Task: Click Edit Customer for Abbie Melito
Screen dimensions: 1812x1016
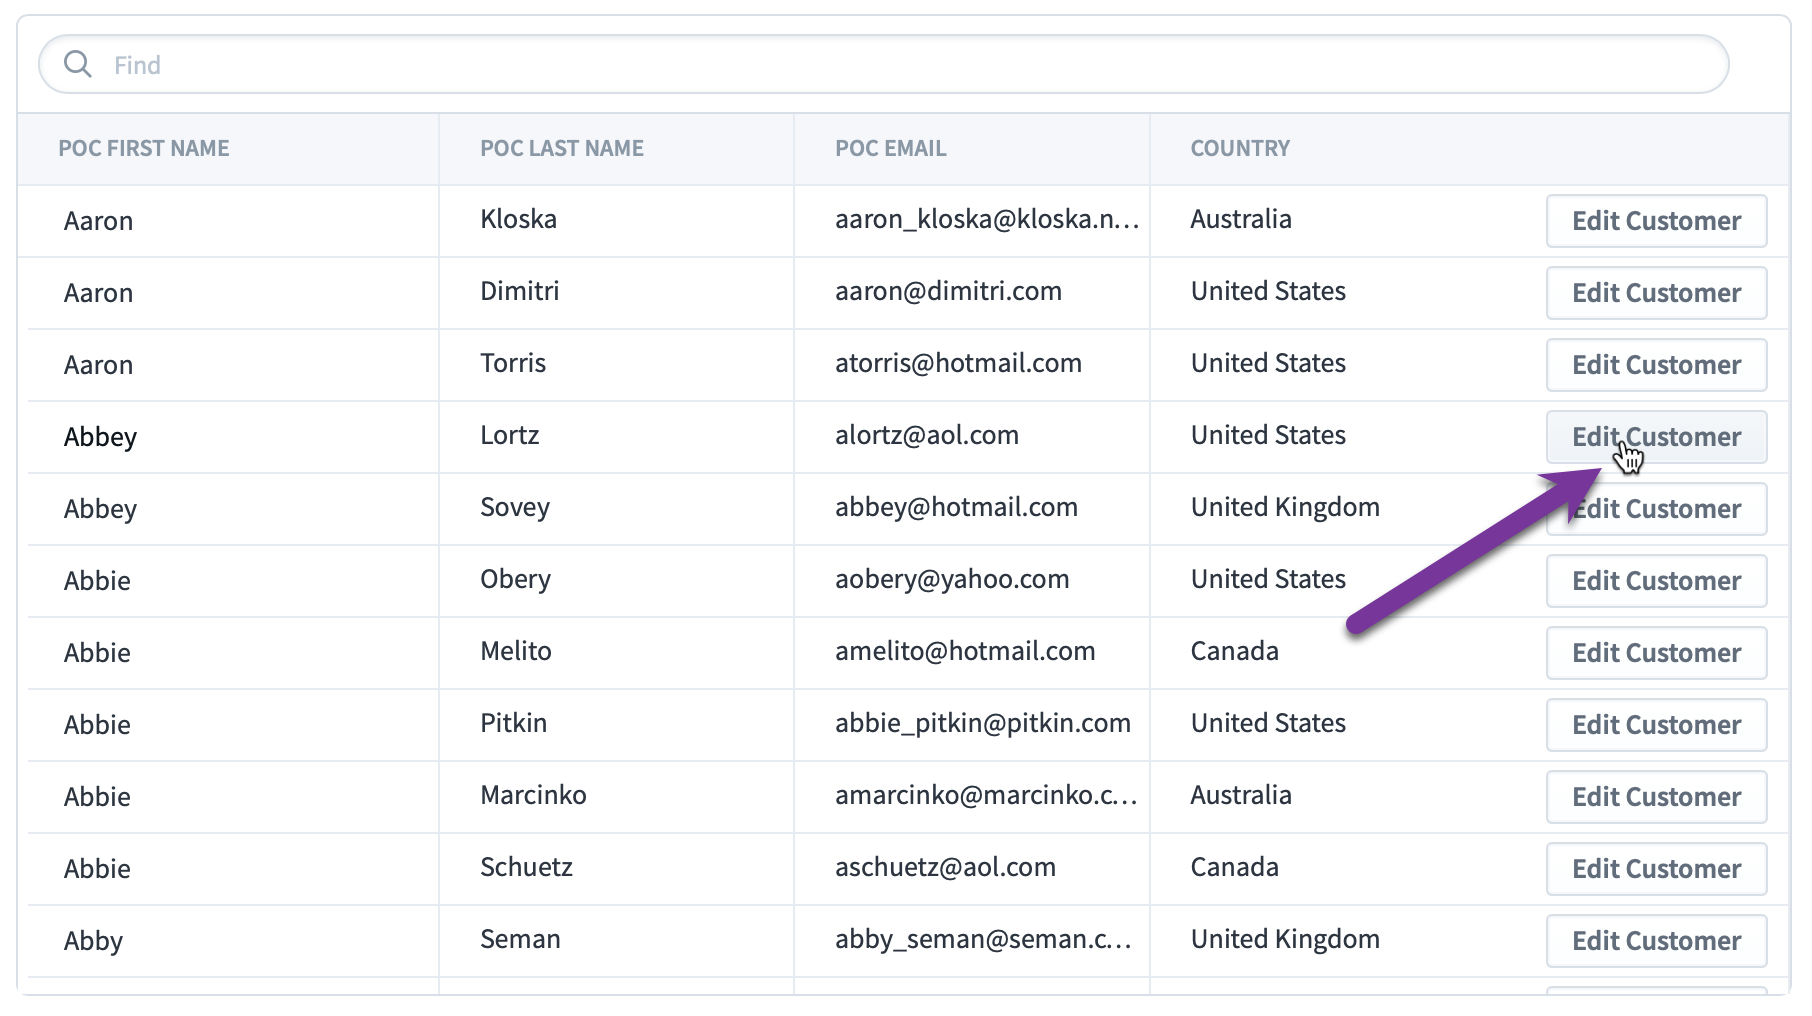Action: pos(1656,652)
